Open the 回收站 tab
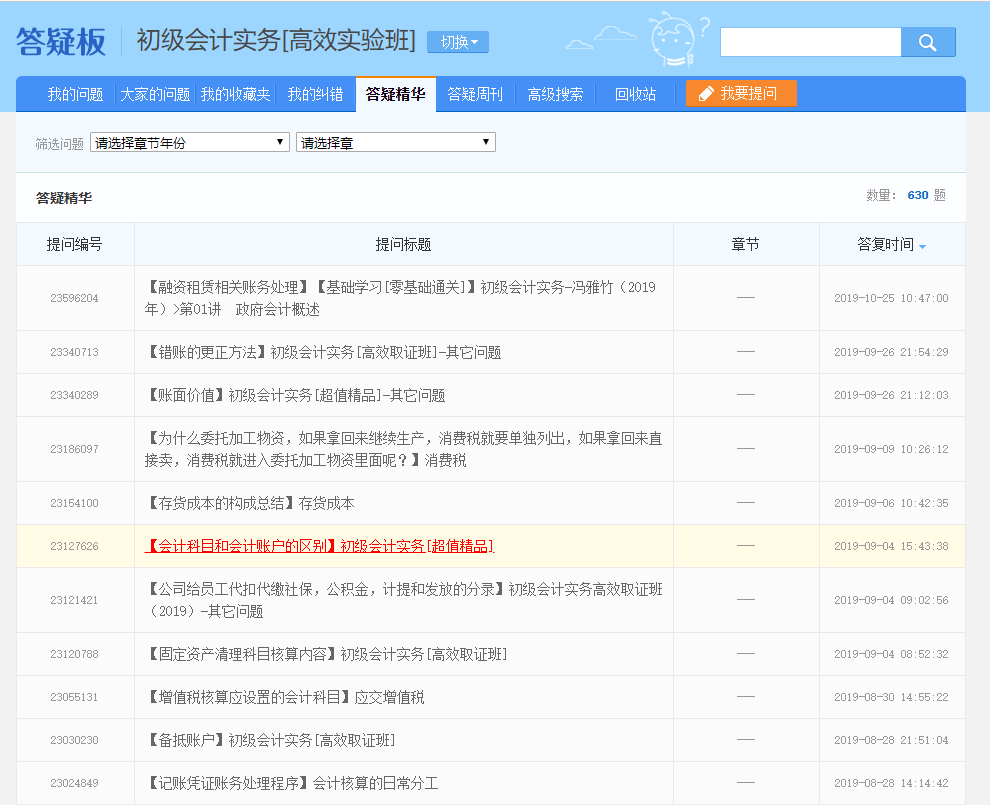The height and width of the screenshot is (805, 990). (636, 92)
